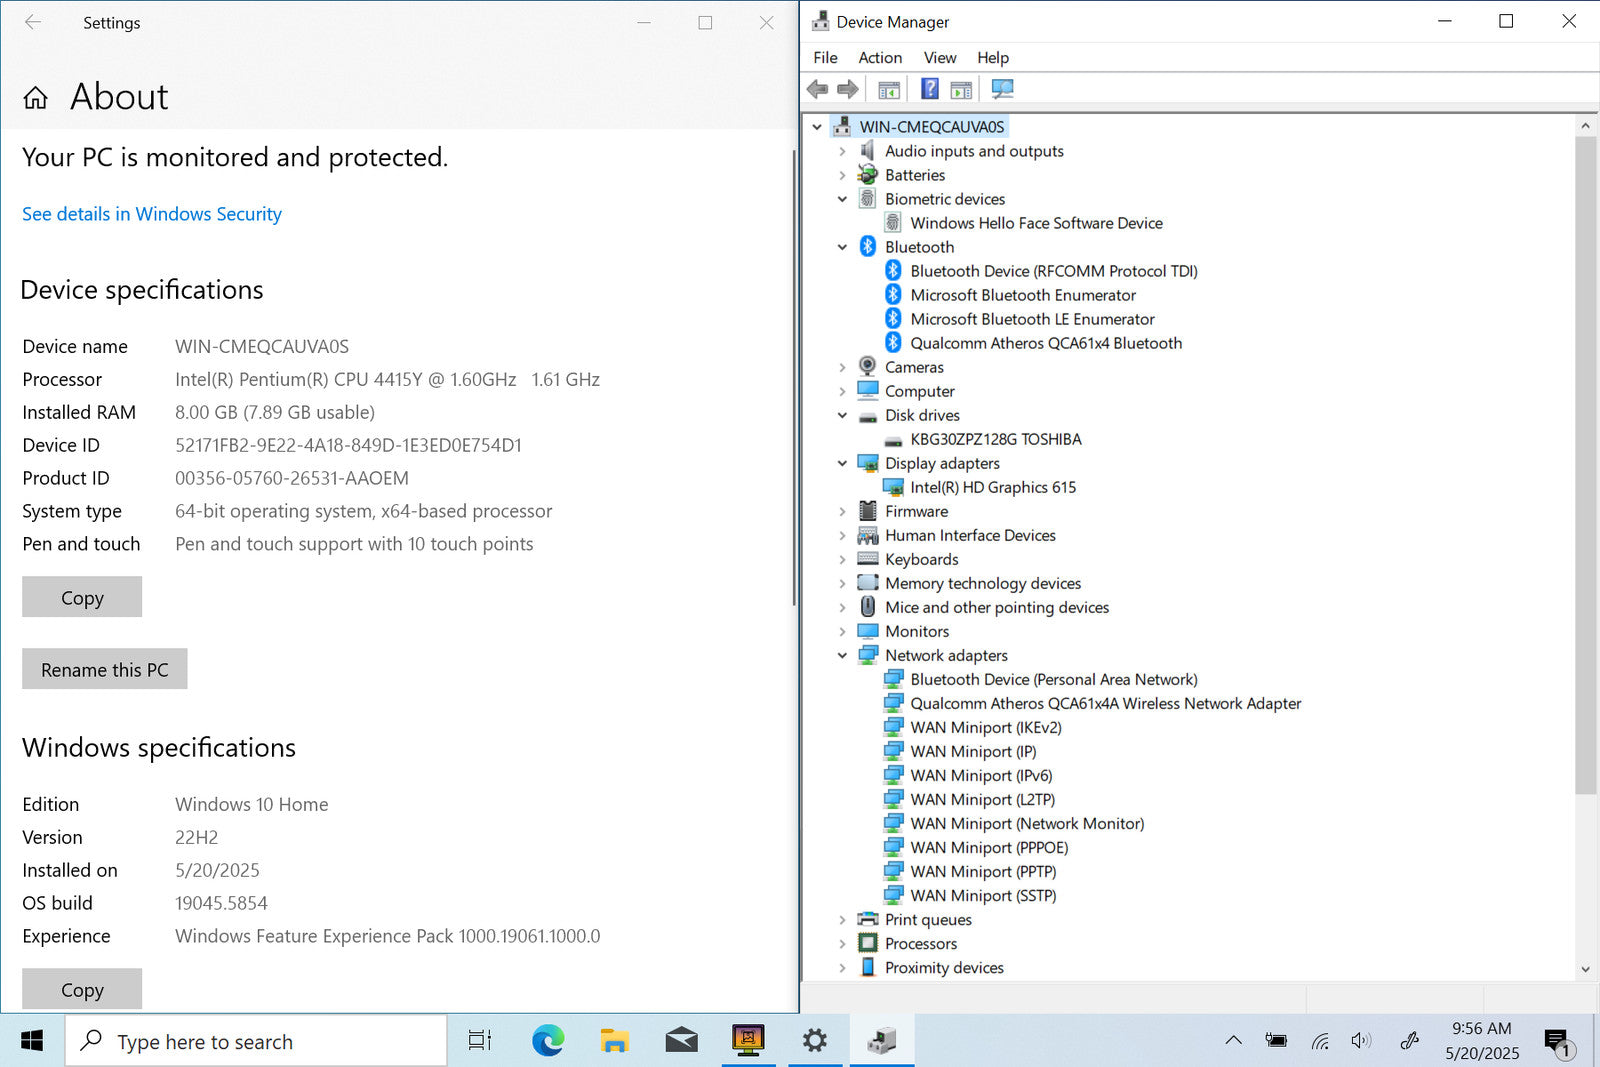Viewport: 1600px width, 1067px height.
Task: Open the Action menu in Device Manager
Action: (879, 58)
